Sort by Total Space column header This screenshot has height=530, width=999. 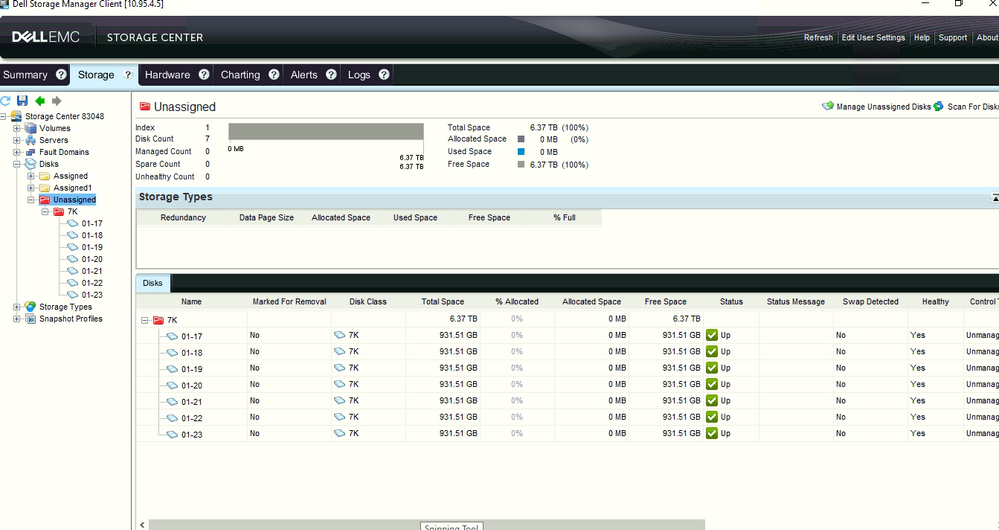(443, 302)
